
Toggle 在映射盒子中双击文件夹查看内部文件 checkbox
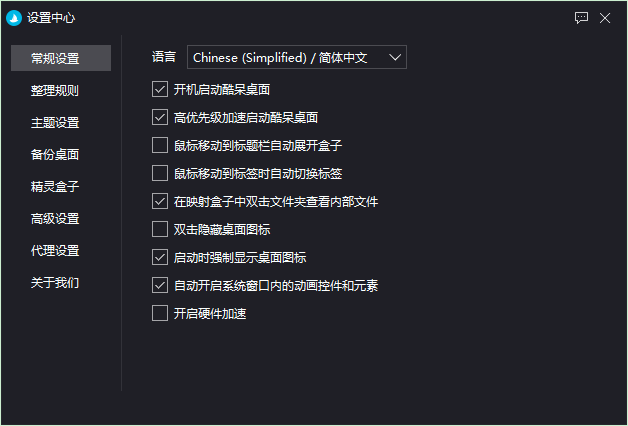pos(160,201)
